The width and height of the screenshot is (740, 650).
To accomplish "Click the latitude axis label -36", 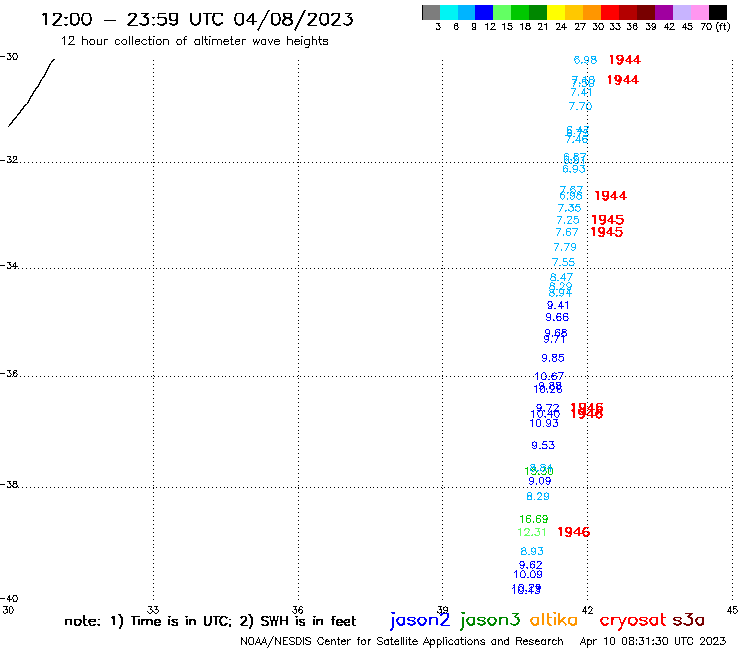I will [9, 373].
